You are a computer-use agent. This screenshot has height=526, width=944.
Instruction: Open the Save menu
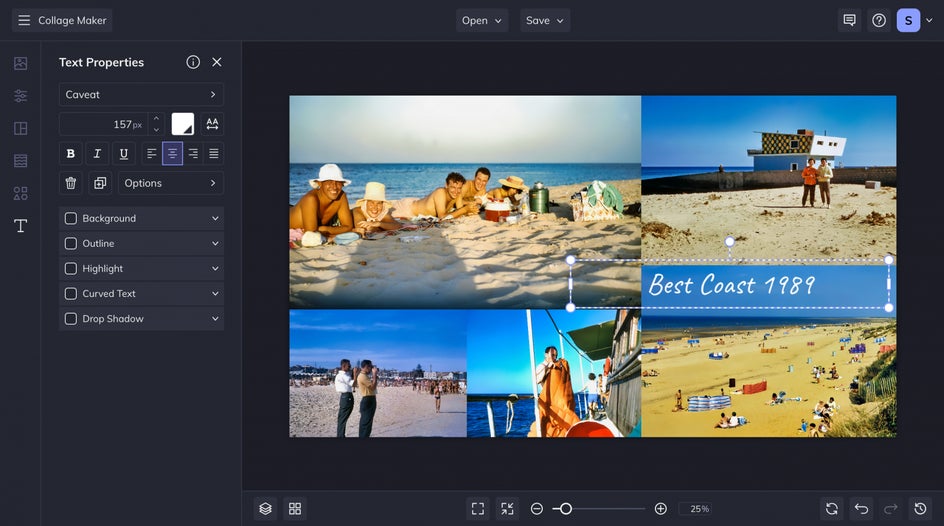pyautogui.click(x=545, y=20)
